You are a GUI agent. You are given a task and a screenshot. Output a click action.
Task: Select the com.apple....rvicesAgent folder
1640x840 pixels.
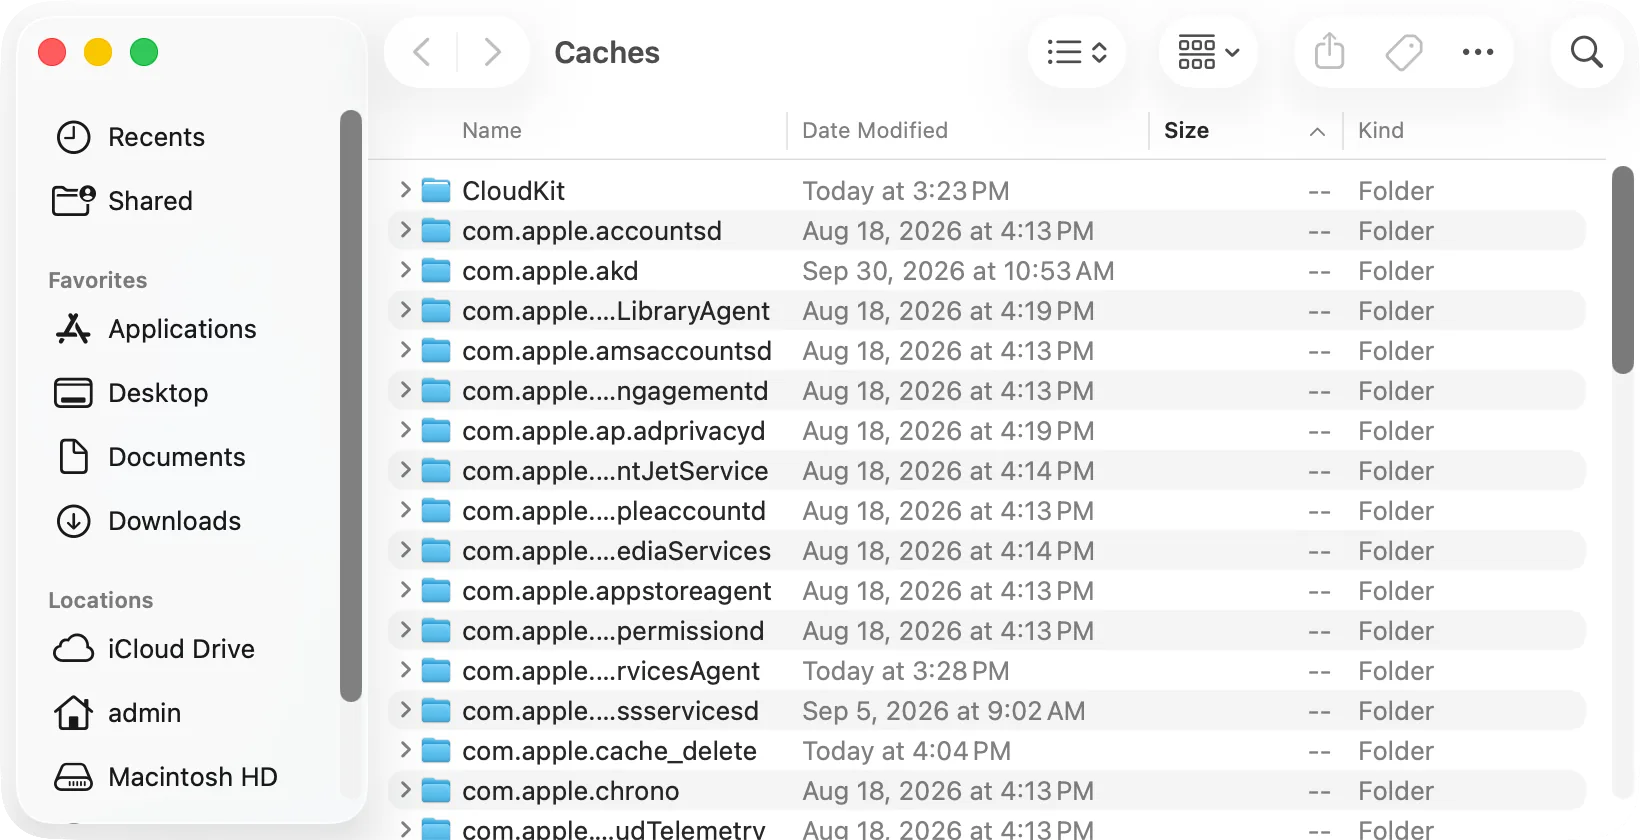(x=986, y=671)
